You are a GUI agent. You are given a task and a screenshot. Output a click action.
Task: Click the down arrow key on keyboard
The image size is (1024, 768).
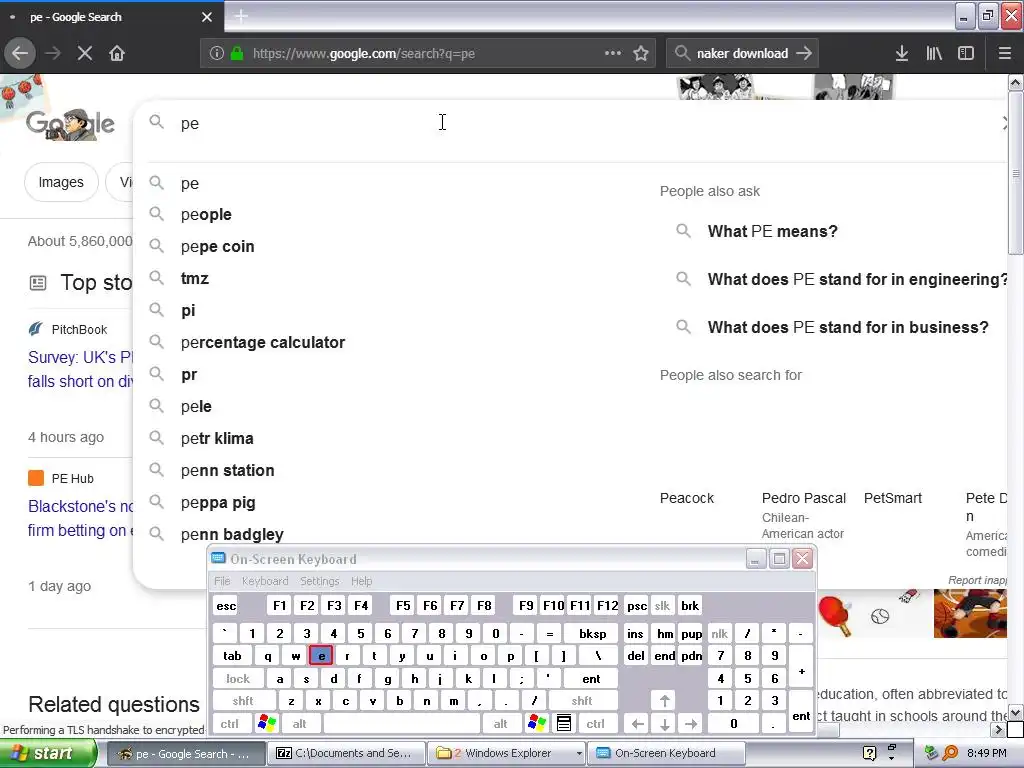coord(665,724)
